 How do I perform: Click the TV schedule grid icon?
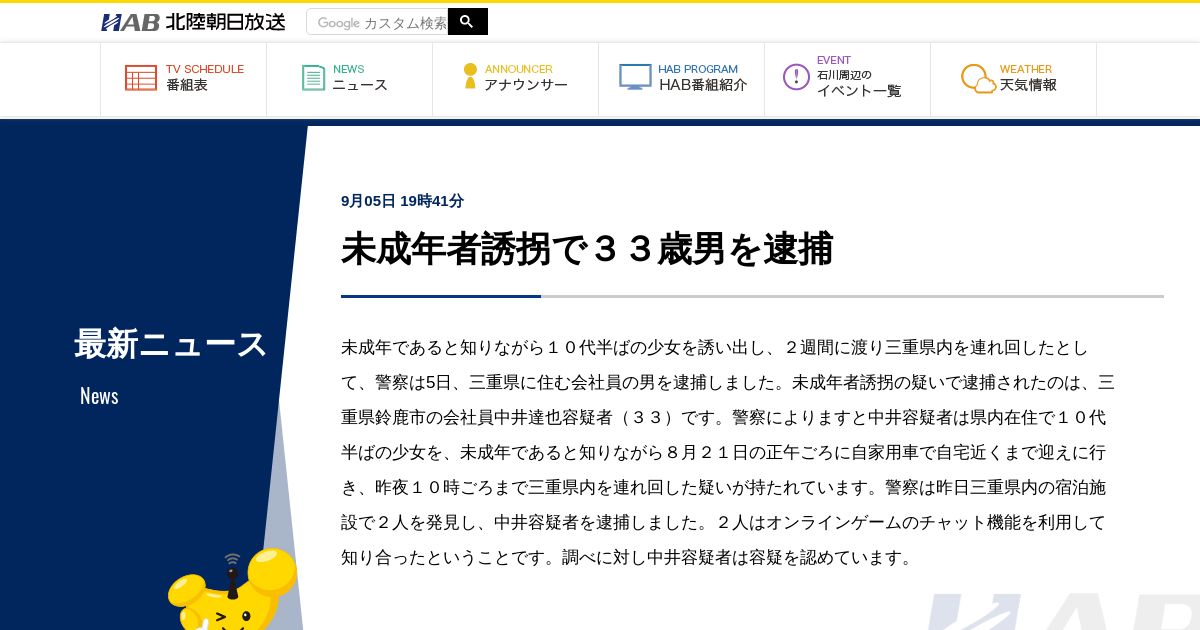(141, 78)
